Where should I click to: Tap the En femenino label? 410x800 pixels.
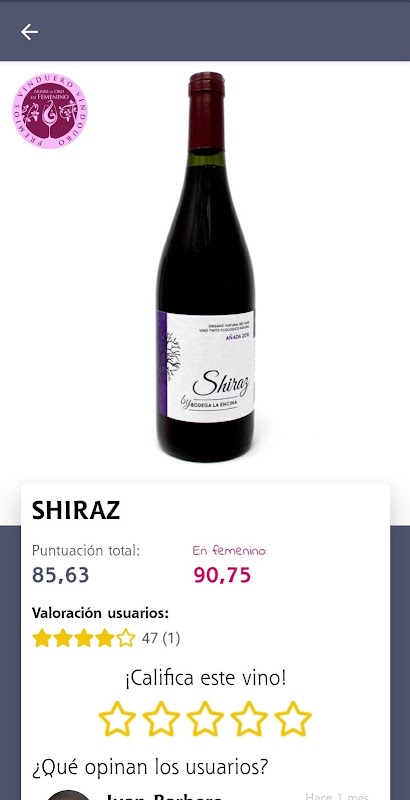tap(229, 551)
